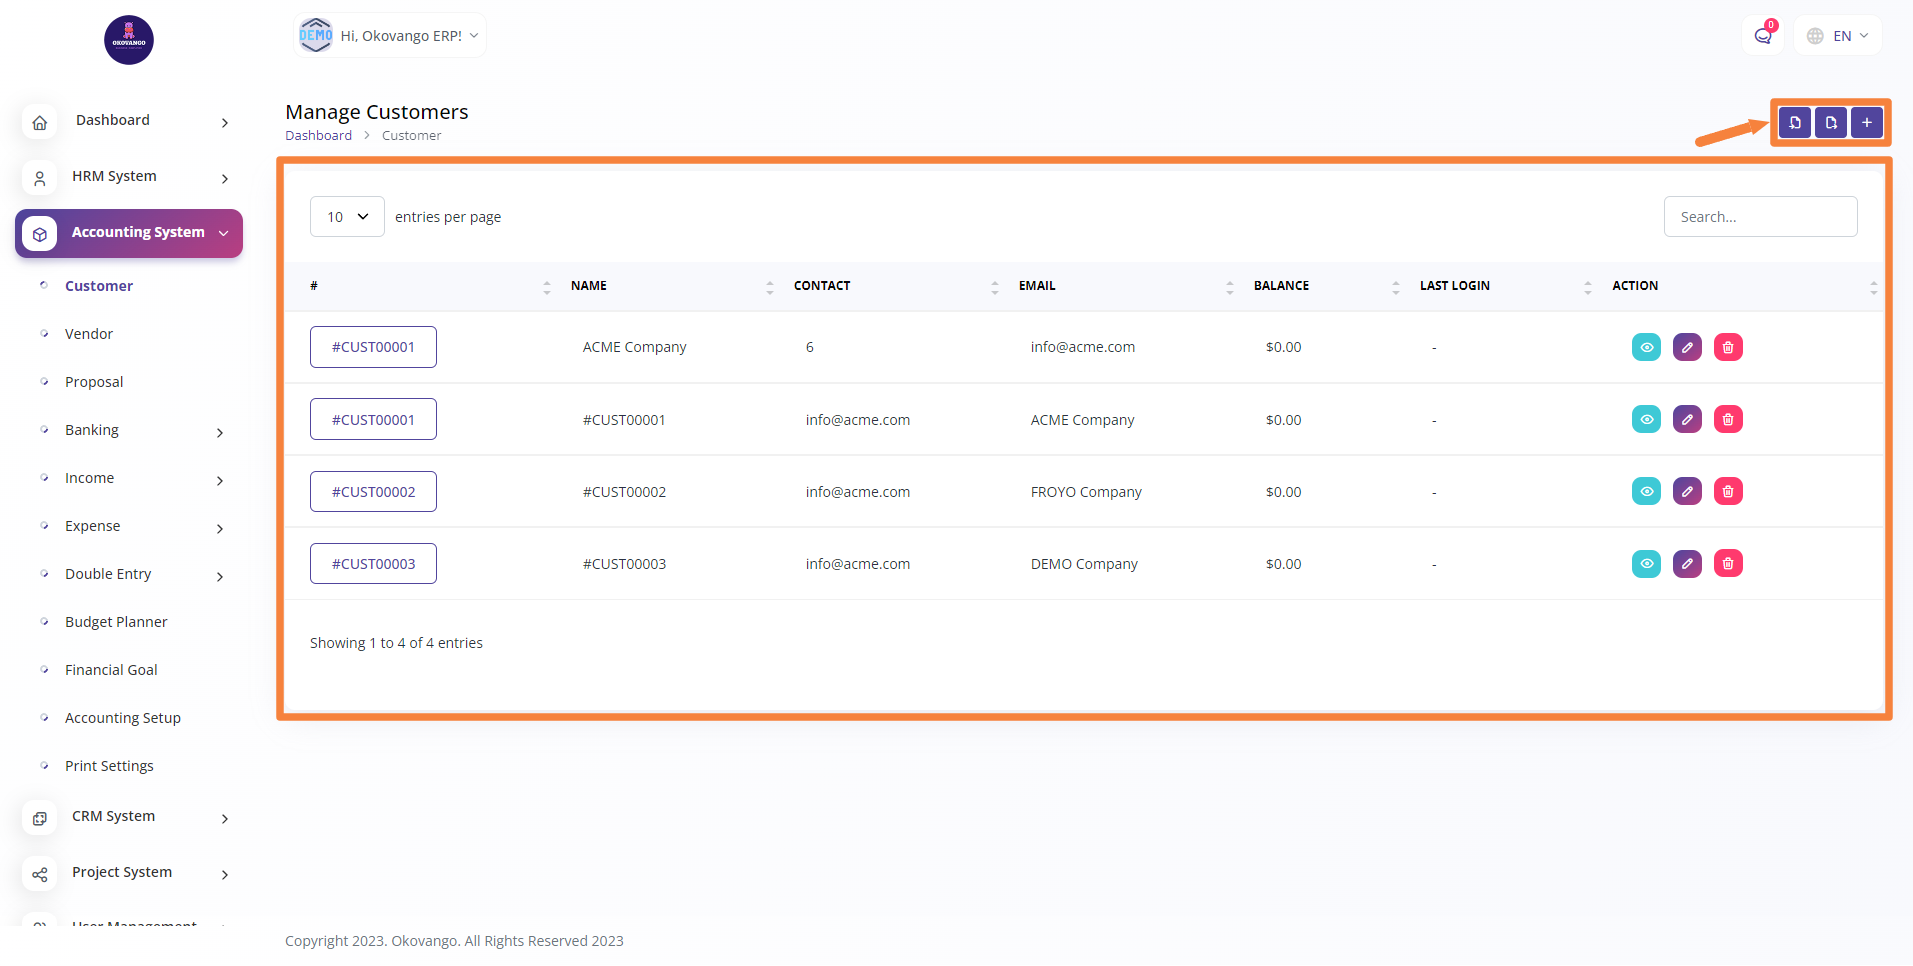1913x966 pixels.
Task: Click the pencil icon for #CUST00002
Action: [1687, 492]
